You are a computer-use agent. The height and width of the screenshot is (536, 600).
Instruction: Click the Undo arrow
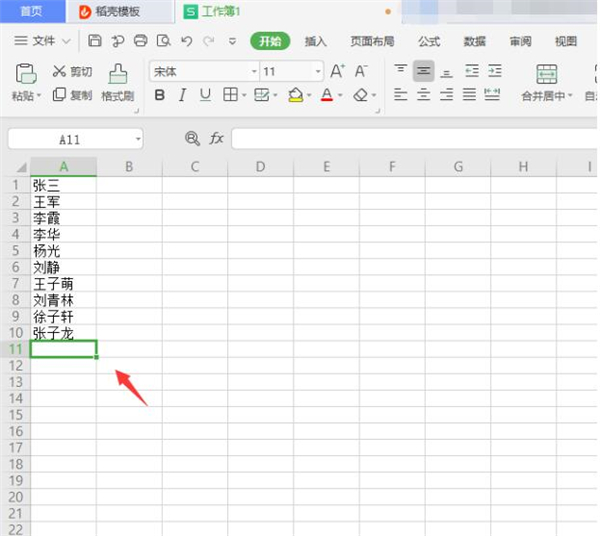[x=186, y=41]
